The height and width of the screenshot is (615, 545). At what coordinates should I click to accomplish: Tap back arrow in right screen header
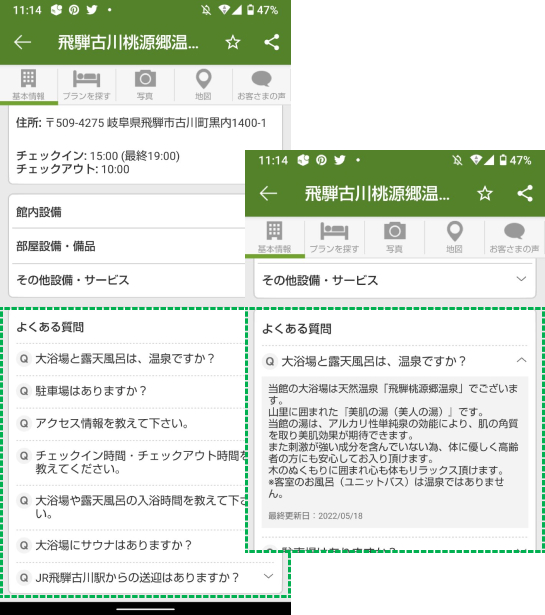(x=268, y=193)
